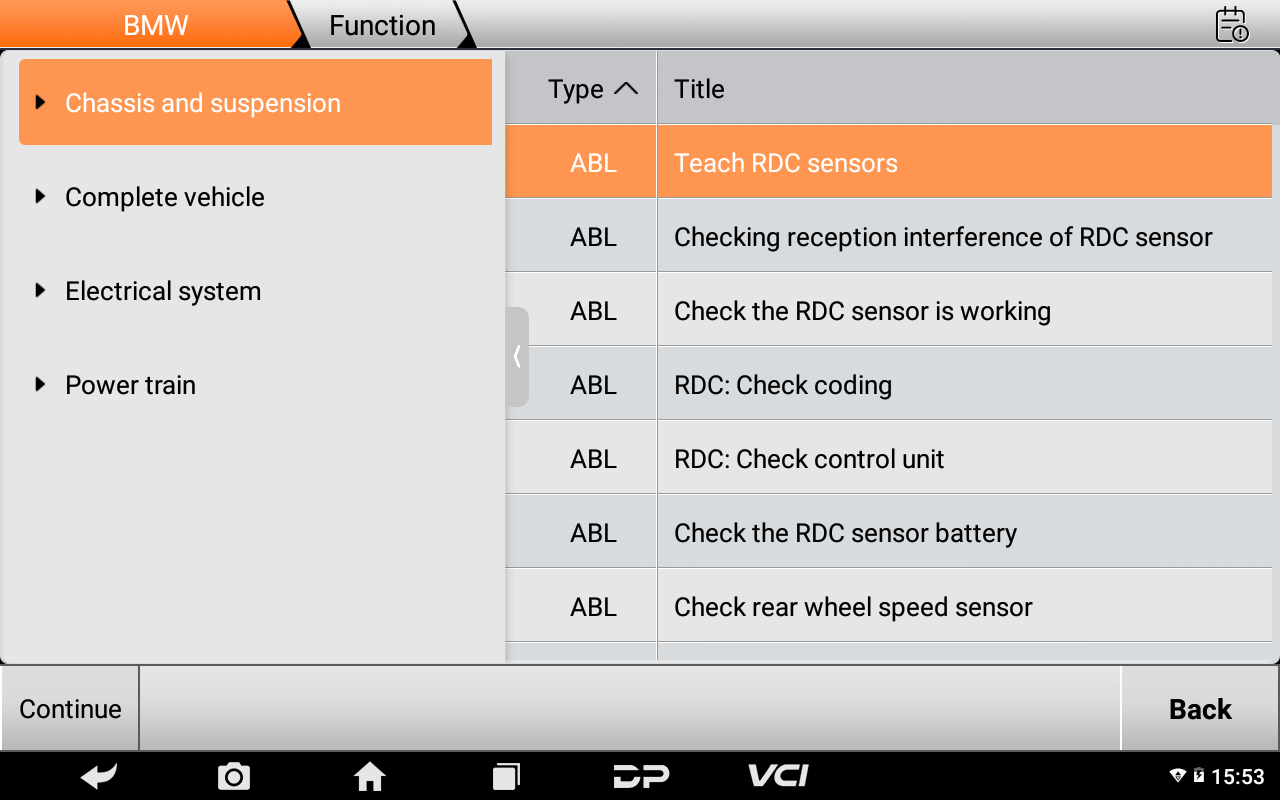Select the Function breadcrumb tab

point(382,25)
